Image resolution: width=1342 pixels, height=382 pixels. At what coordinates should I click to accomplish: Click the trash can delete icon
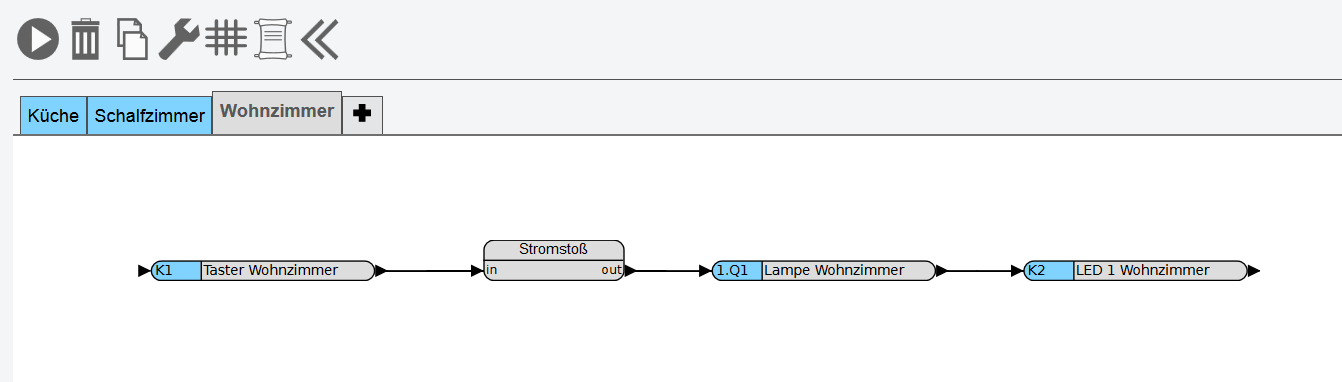tap(86, 39)
